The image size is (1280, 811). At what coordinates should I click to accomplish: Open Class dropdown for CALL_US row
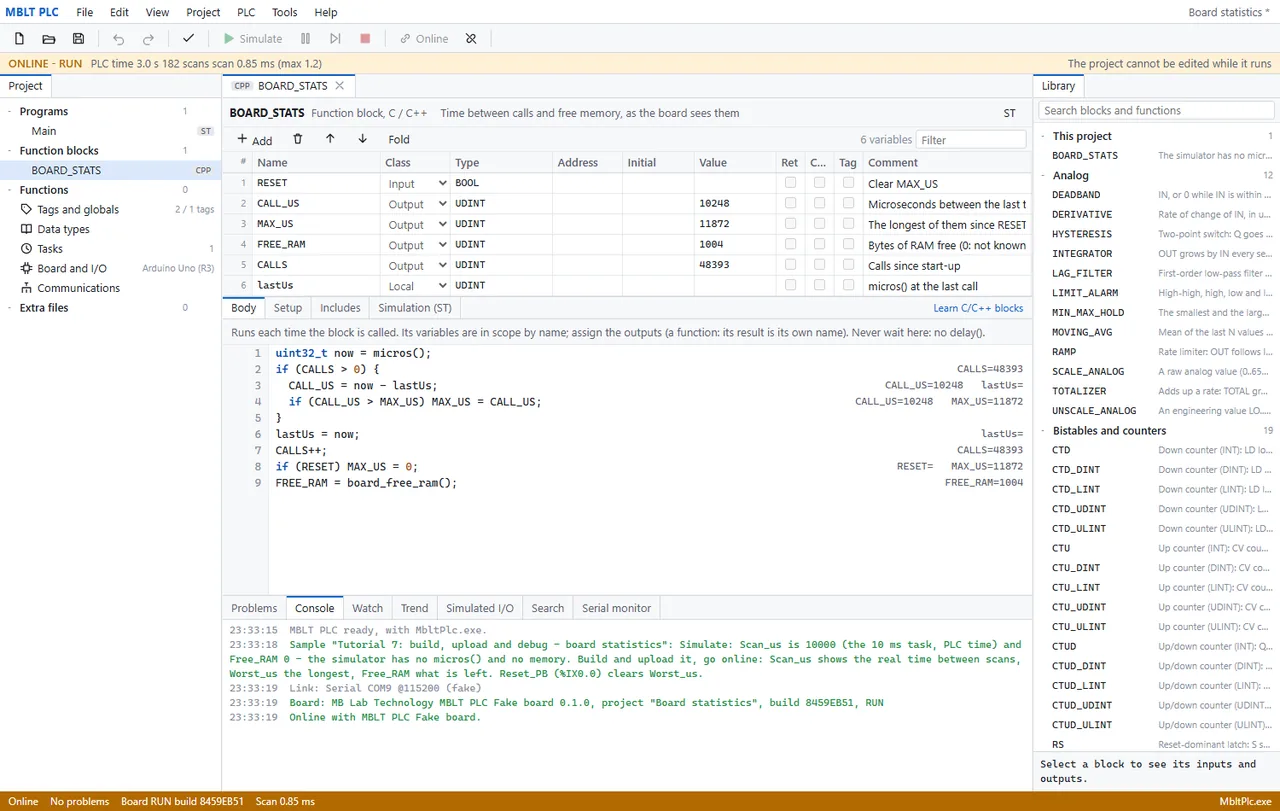click(x=417, y=204)
